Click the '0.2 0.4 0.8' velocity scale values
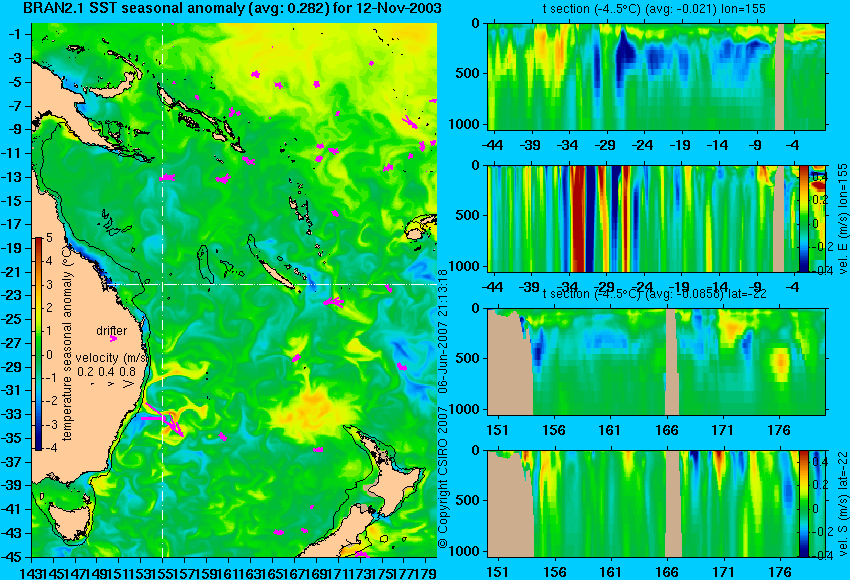This screenshot has height=580, width=850. 106,371
